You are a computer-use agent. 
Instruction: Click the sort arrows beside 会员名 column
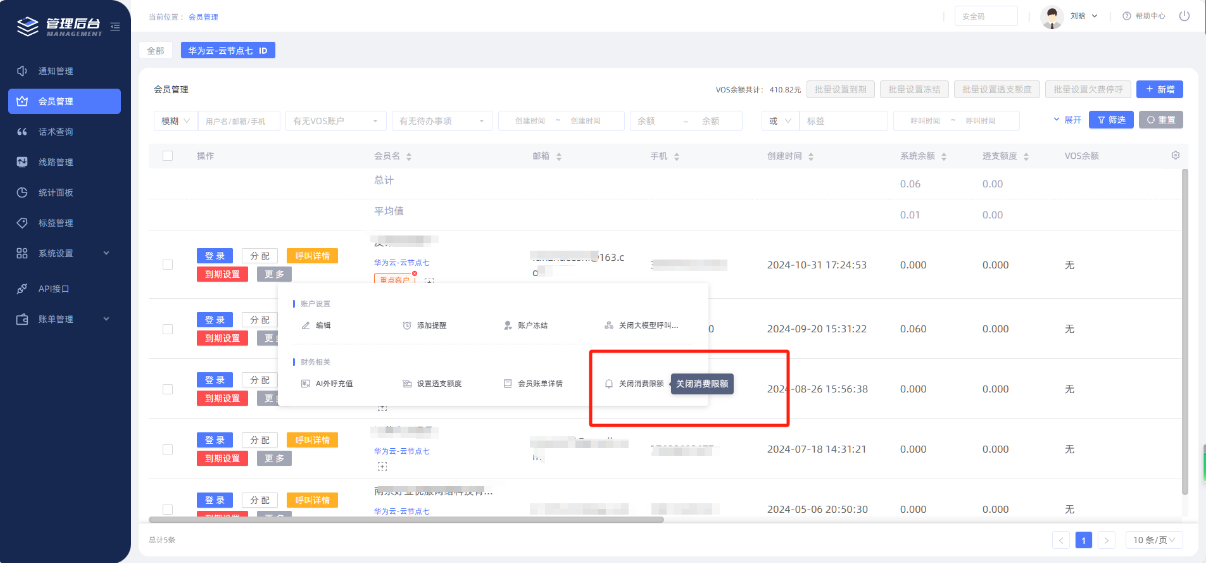click(409, 157)
